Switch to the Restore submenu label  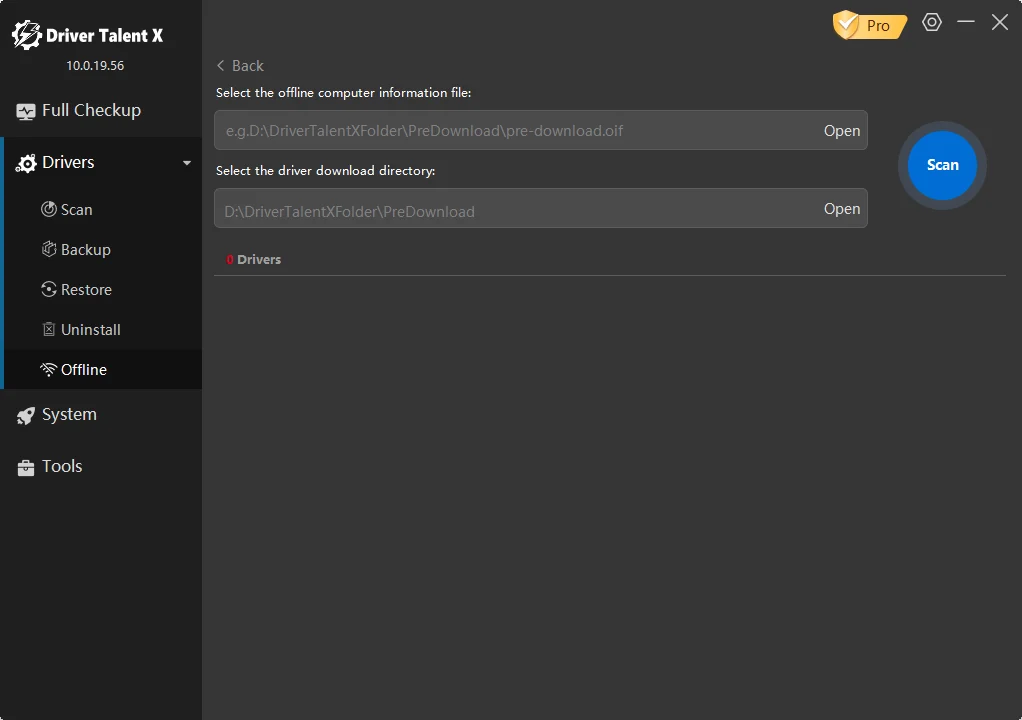(x=86, y=289)
